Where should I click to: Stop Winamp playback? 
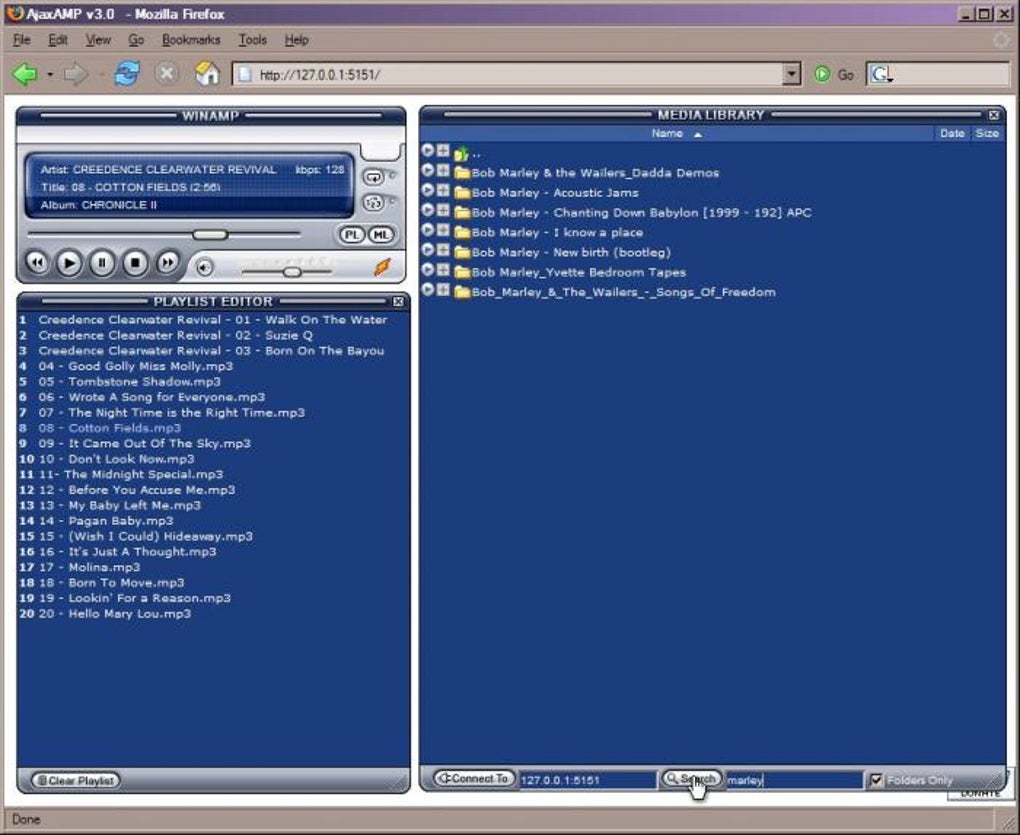click(135, 263)
